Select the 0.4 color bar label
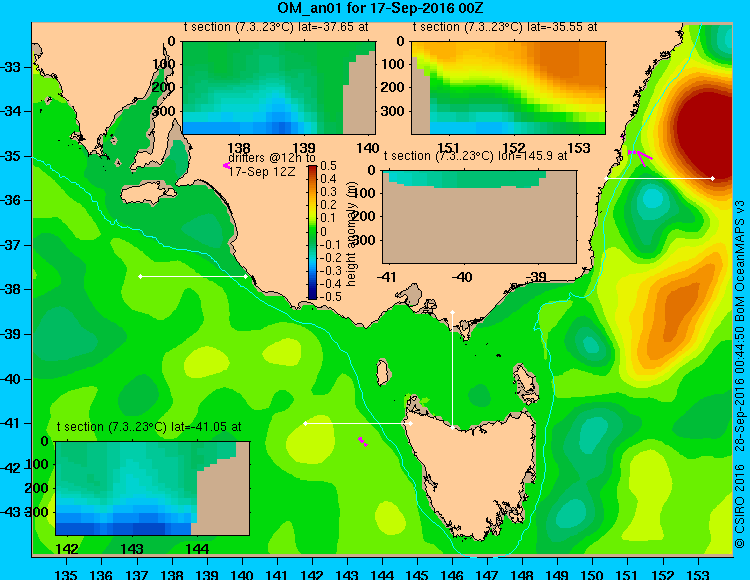The width and height of the screenshot is (750, 580). [329, 179]
